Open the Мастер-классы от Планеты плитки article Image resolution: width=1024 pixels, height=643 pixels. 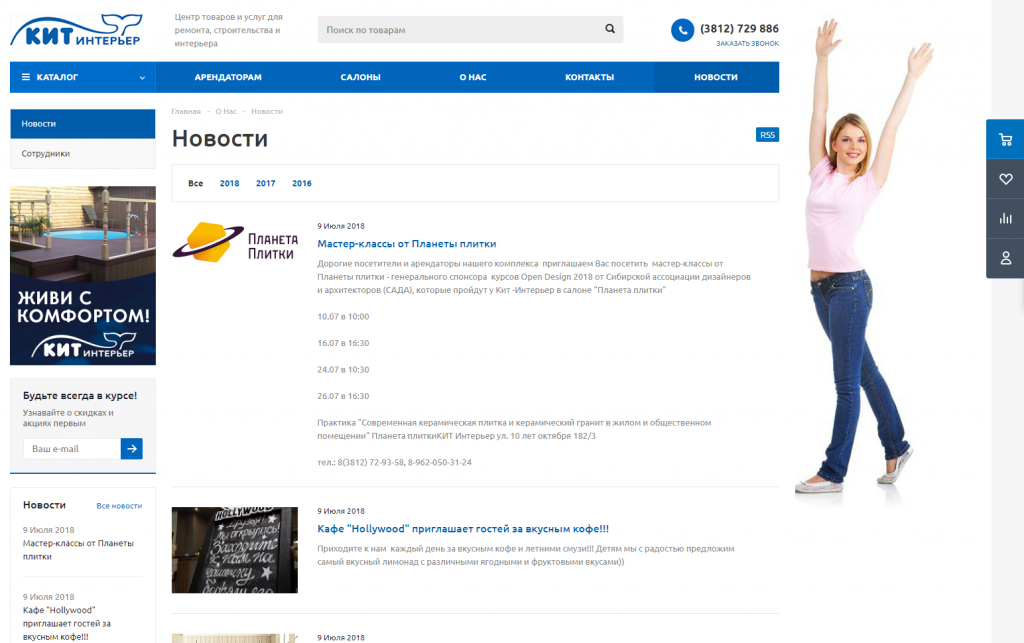point(406,244)
